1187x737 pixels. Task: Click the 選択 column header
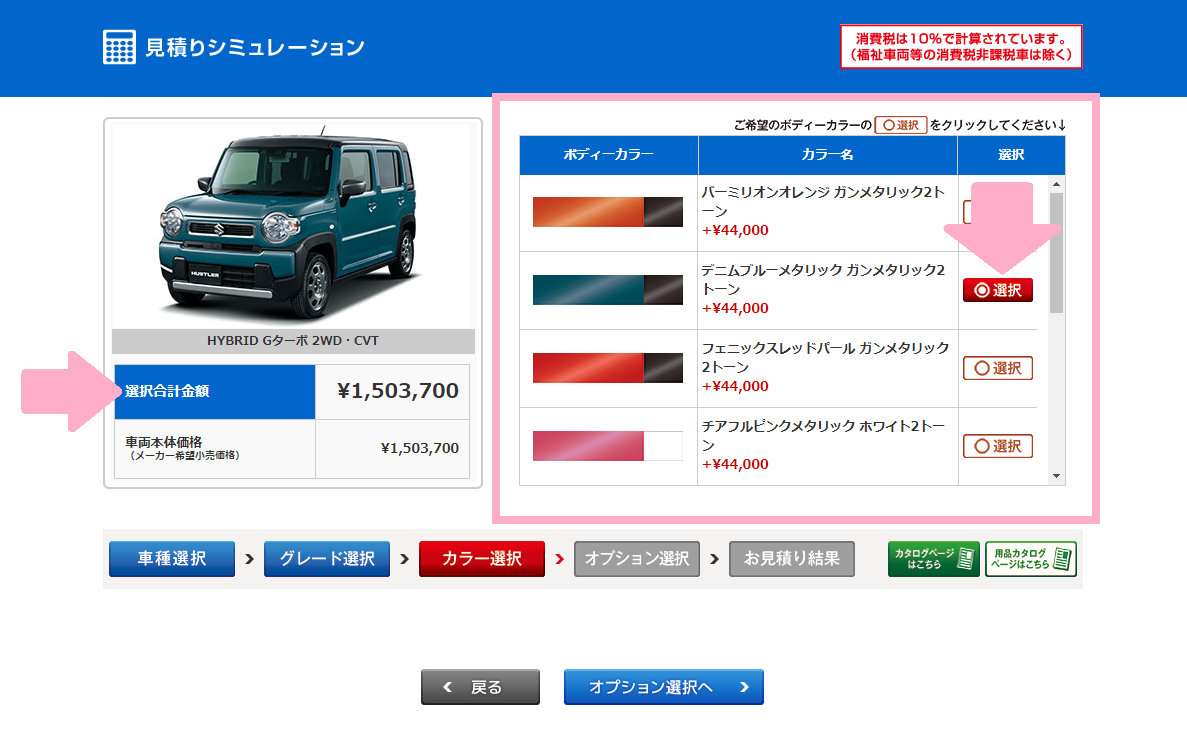(x=1011, y=155)
